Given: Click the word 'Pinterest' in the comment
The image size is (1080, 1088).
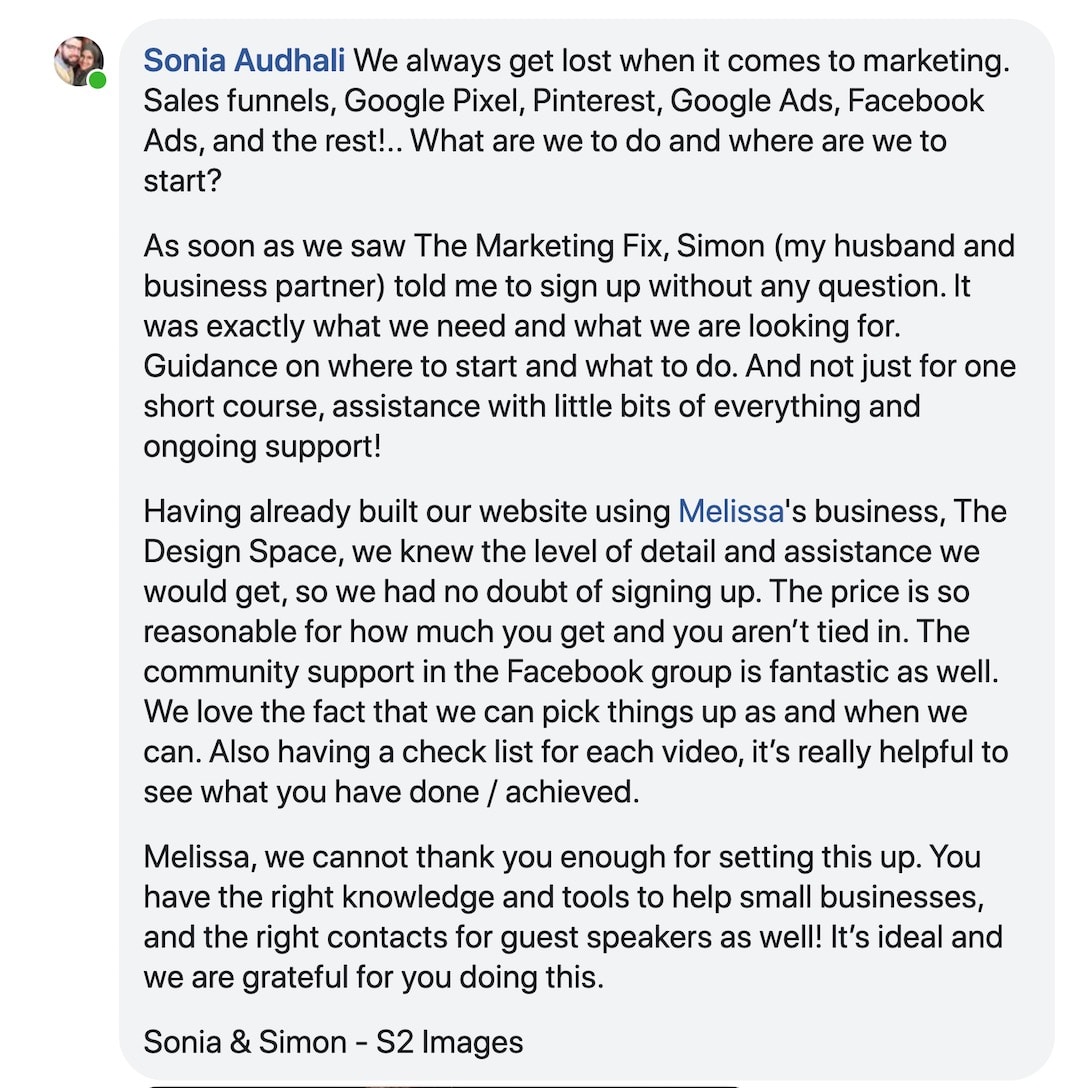Looking at the screenshot, I should coord(593,101).
